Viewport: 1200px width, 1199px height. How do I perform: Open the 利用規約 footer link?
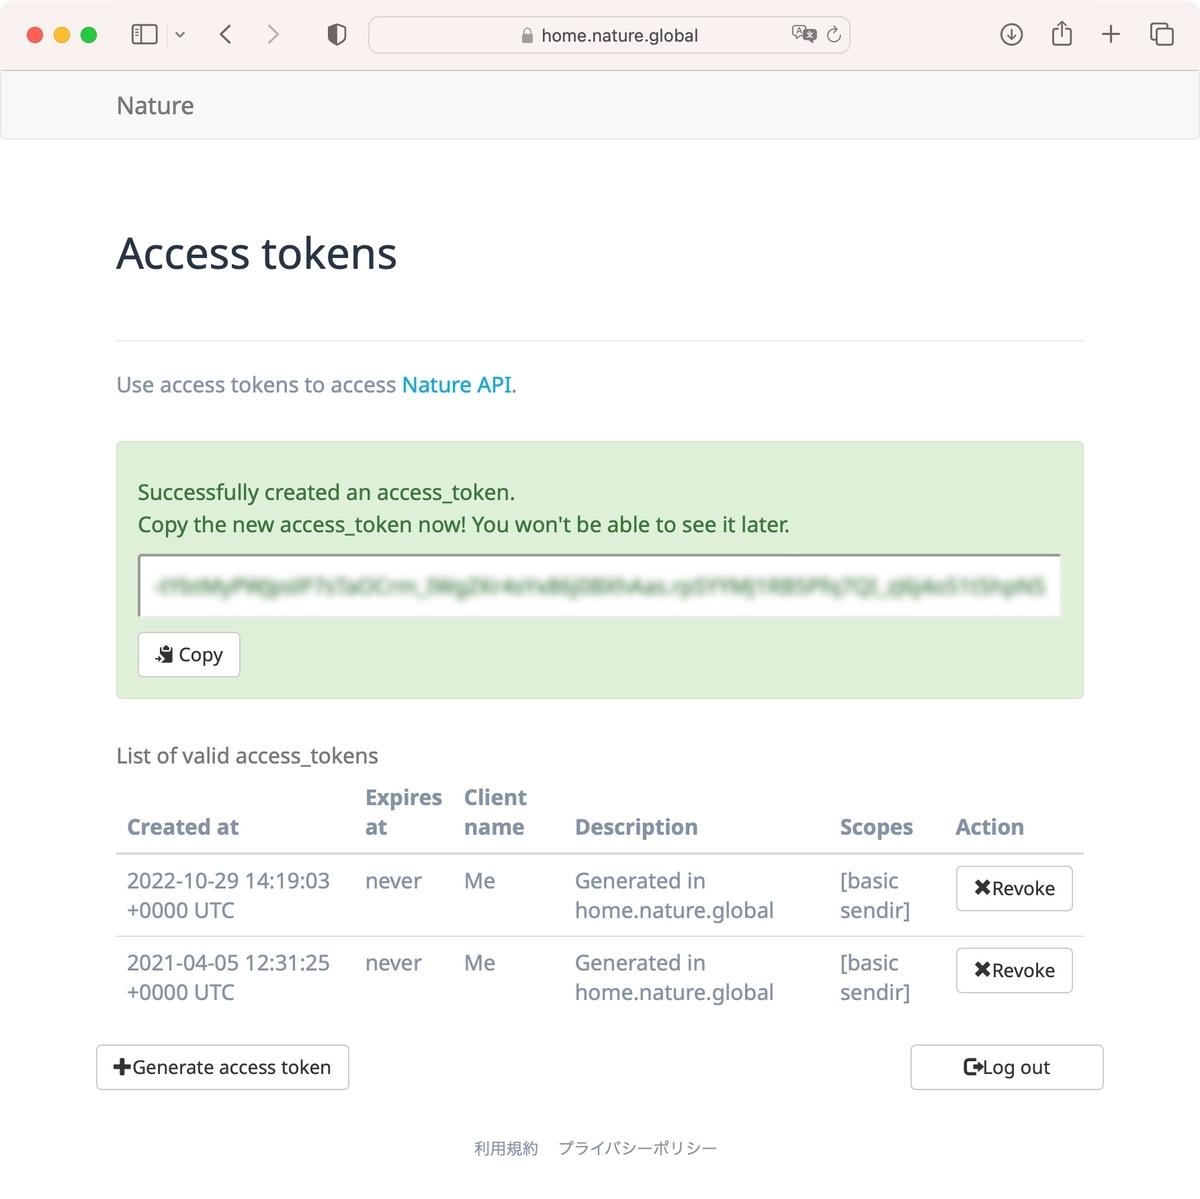point(506,1148)
